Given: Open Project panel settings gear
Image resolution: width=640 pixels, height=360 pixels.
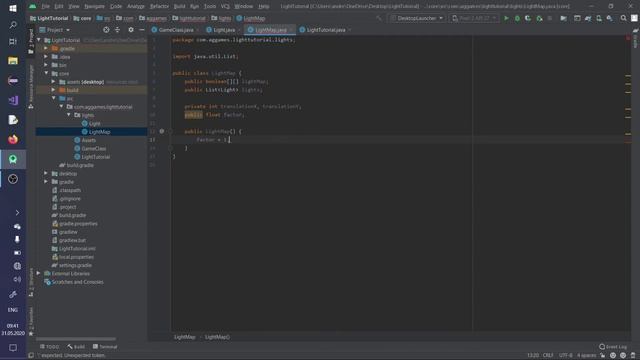Looking at the screenshot, I should point(131,30).
